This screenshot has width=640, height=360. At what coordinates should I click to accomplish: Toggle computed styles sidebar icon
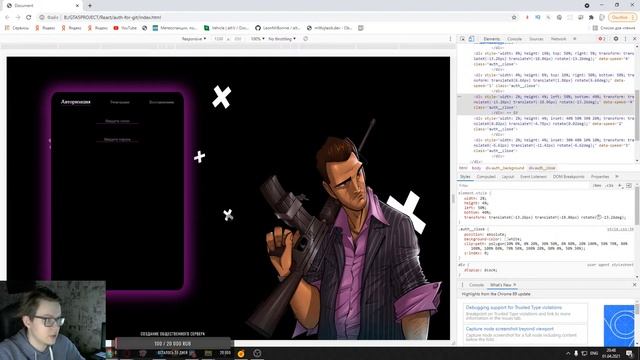pos(629,186)
